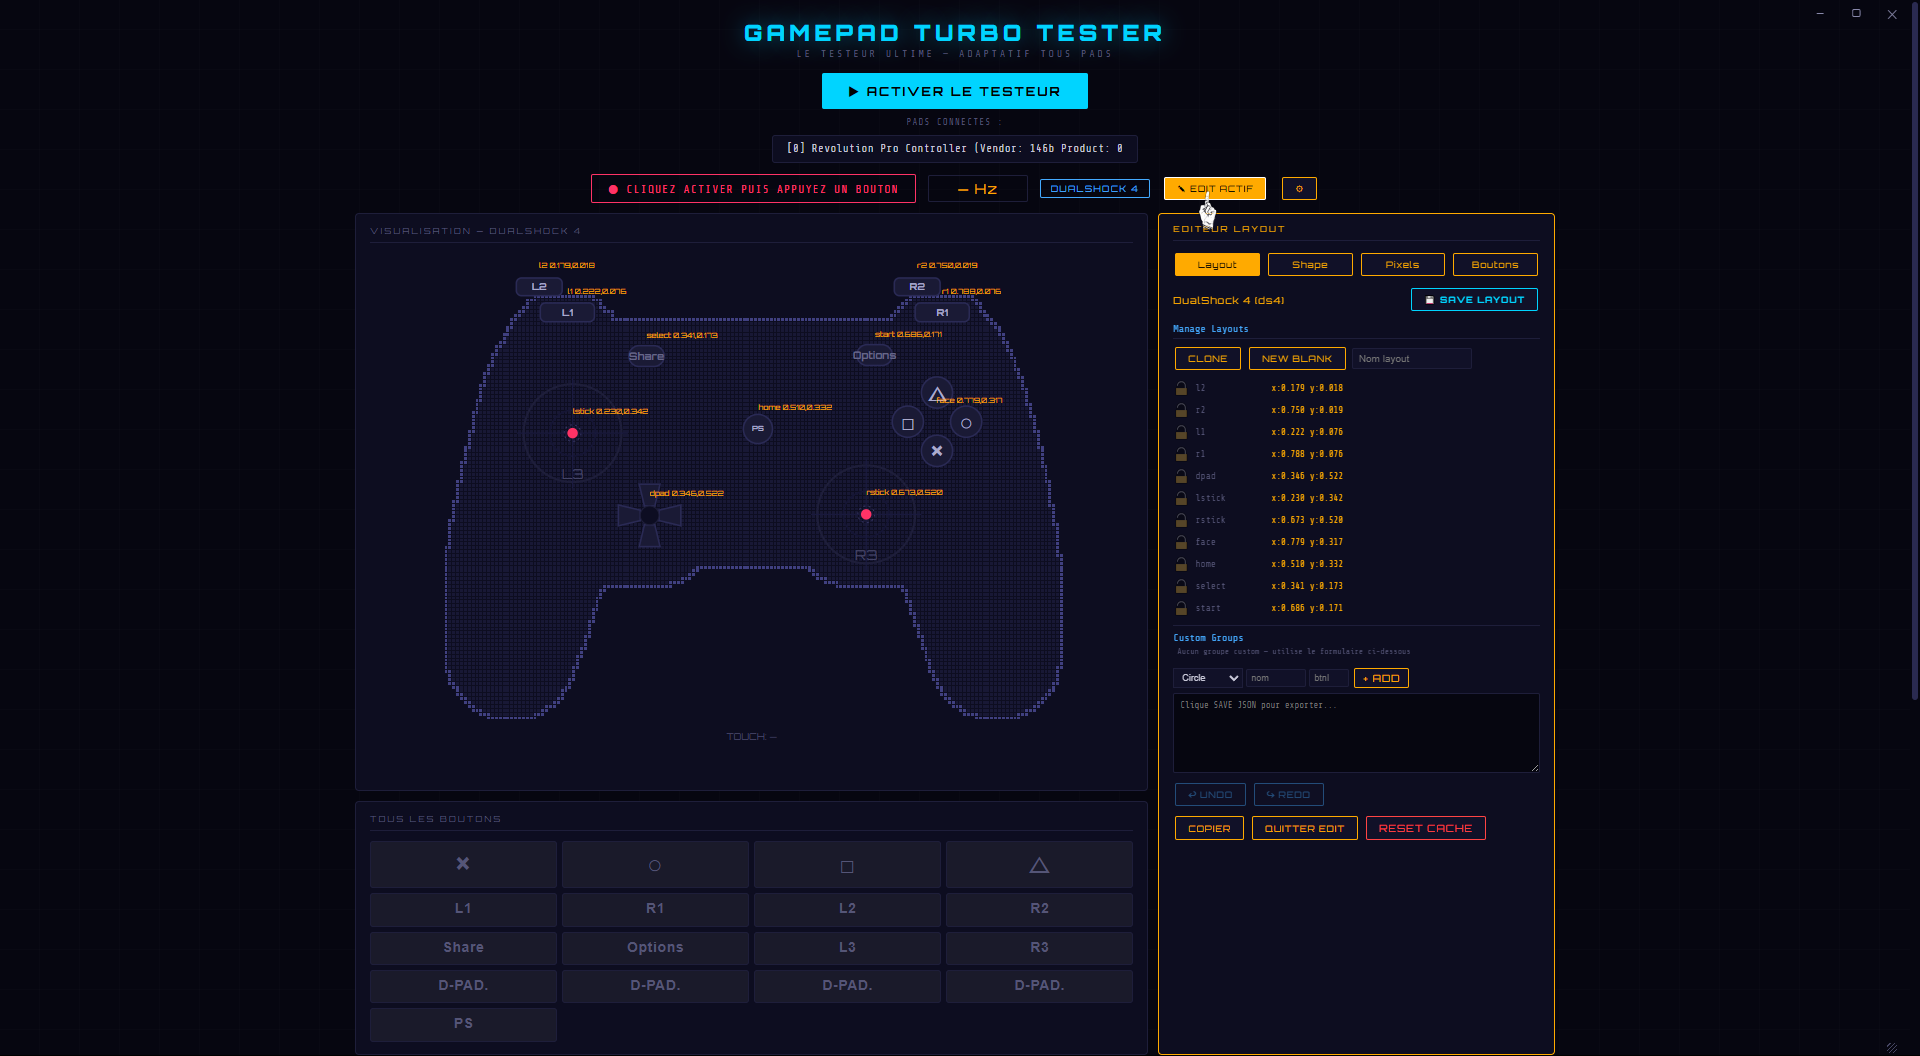
Task: Switch to the Layout tab
Action: [1217, 265]
